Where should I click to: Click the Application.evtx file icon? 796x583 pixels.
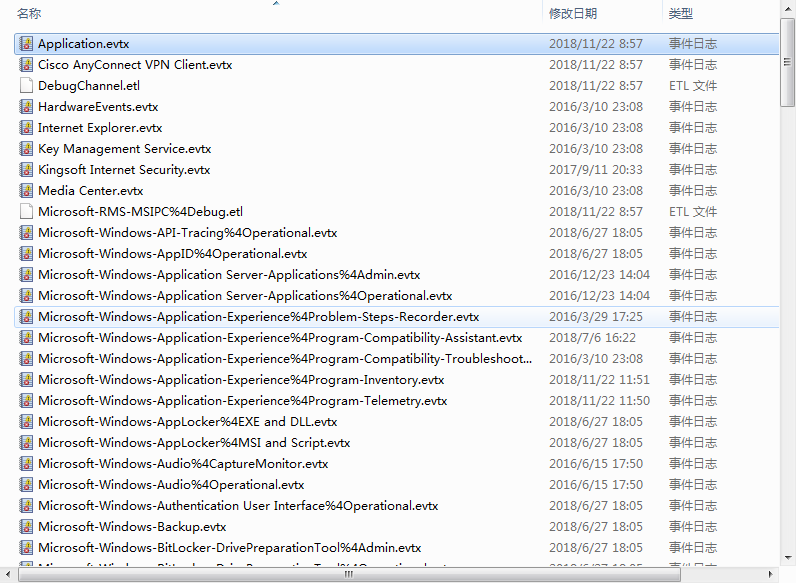(27, 44)
